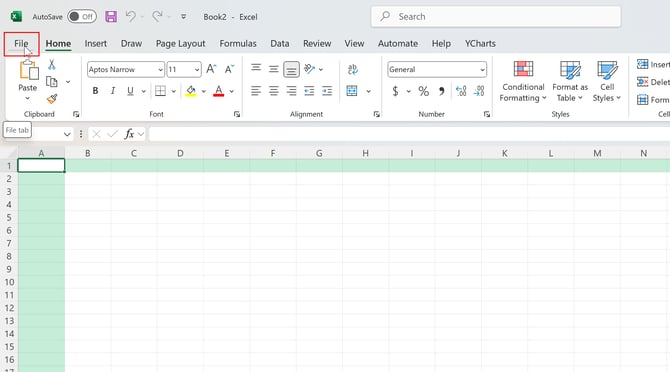Click Bottom Align icon

[x=291, y=70]
